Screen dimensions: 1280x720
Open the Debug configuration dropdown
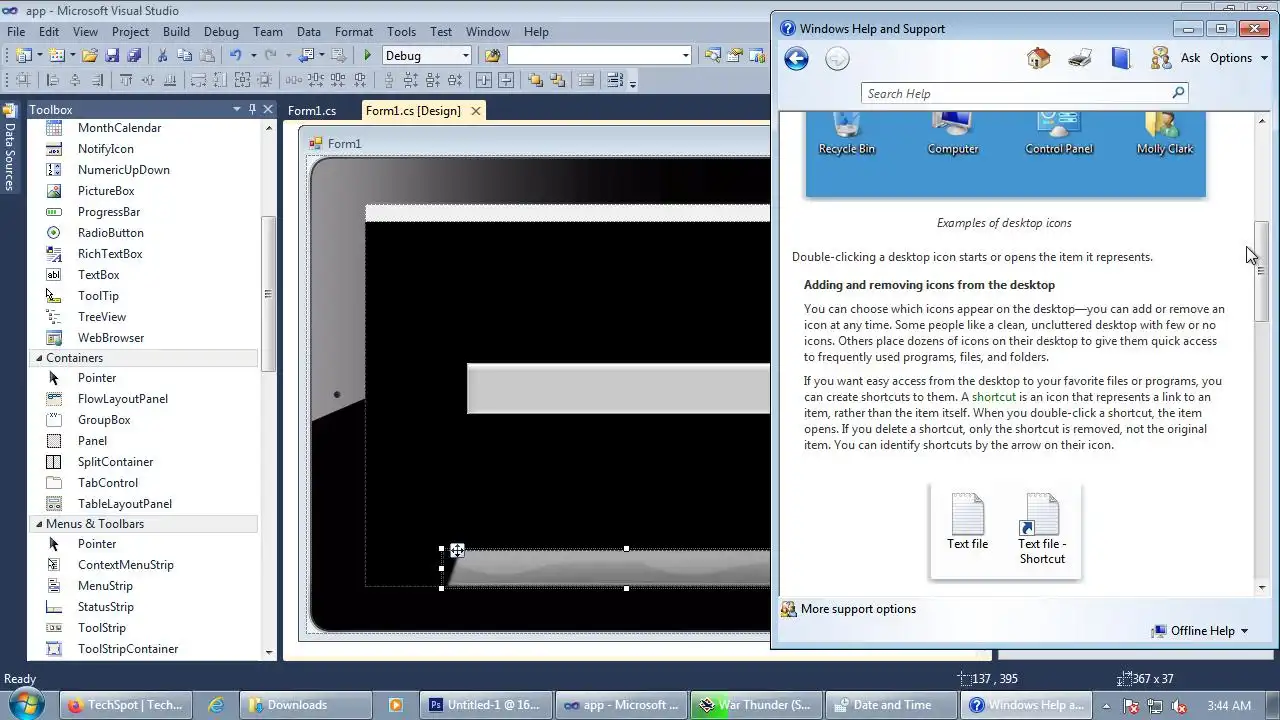pos(465,56)
